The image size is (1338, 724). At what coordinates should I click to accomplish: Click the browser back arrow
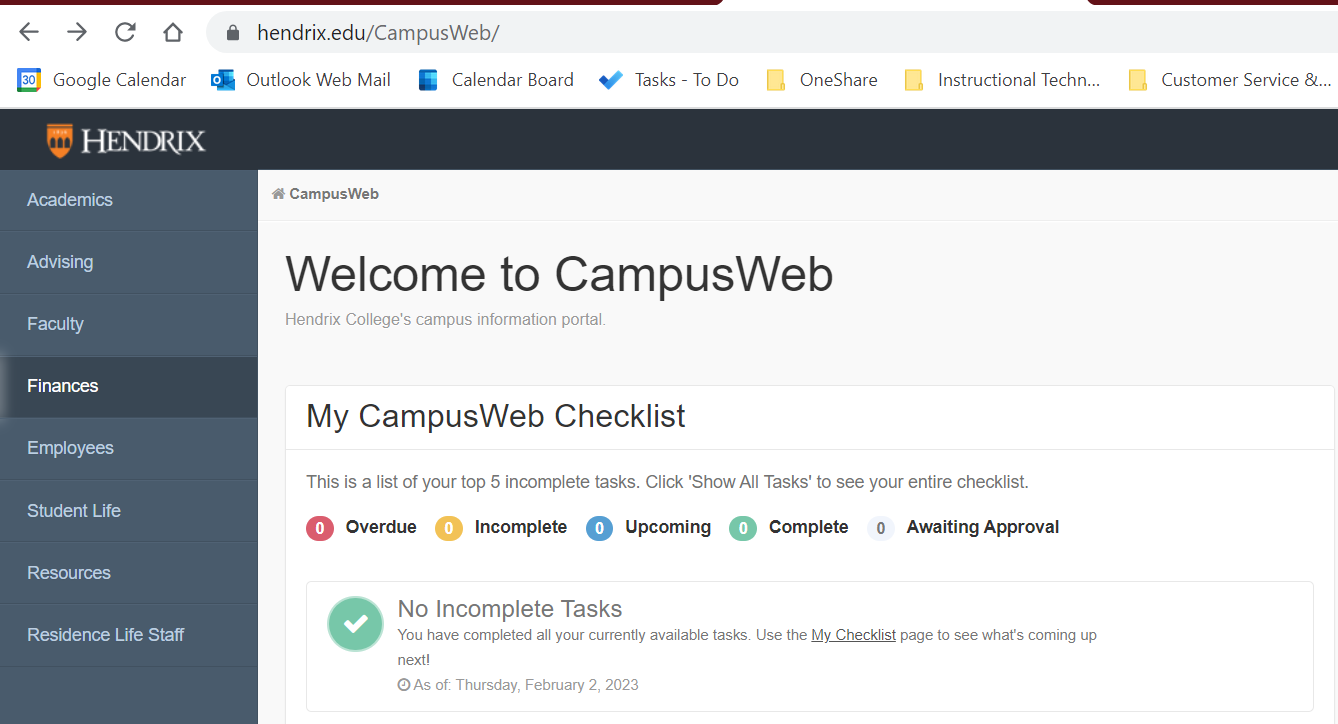(x=28, y=31)
